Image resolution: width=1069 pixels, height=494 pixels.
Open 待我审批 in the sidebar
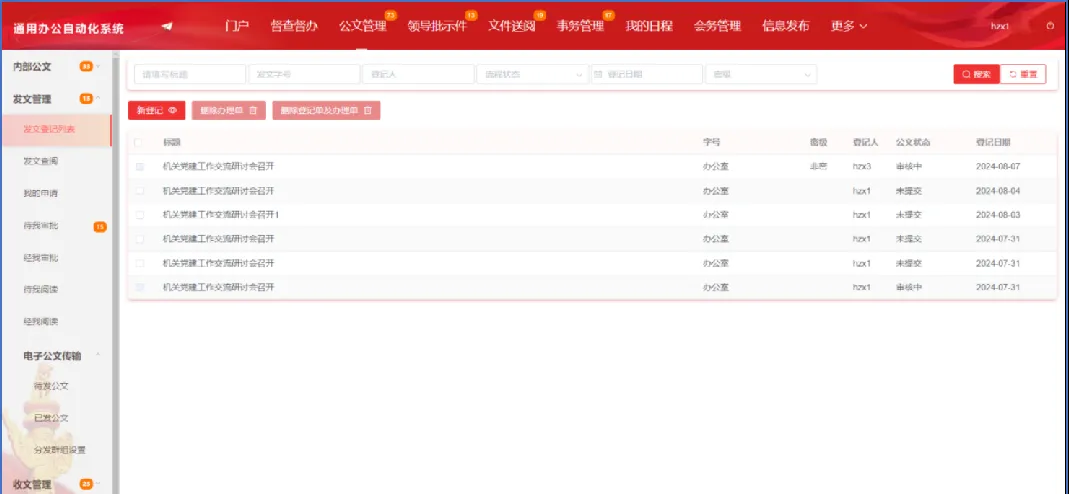[x=41, y=226]
